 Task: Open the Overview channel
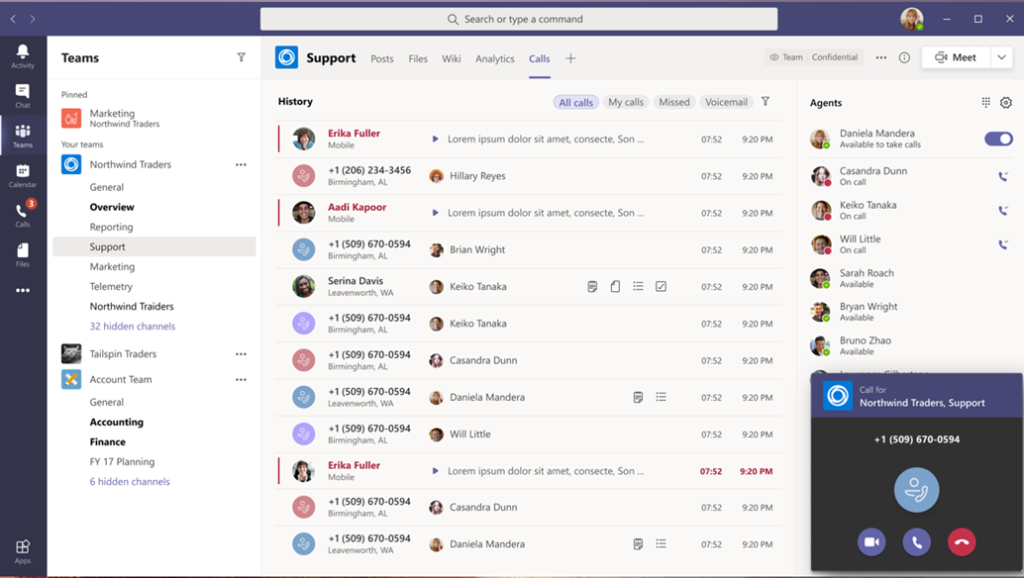point(112,207)
